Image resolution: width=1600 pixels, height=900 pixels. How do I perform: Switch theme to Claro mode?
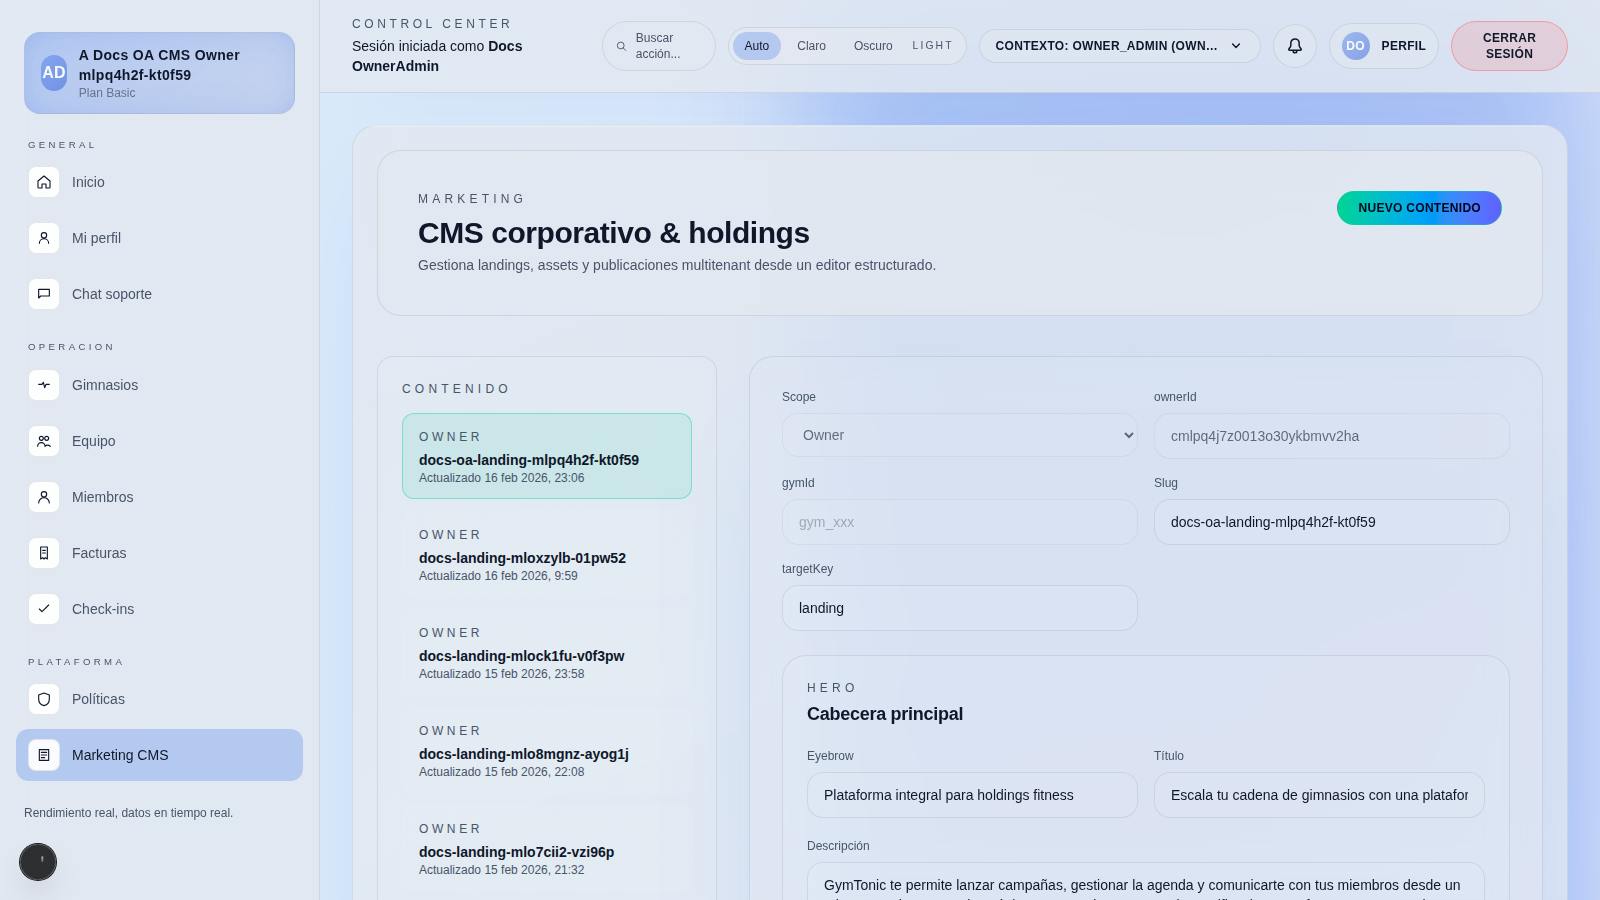[811, 46]
